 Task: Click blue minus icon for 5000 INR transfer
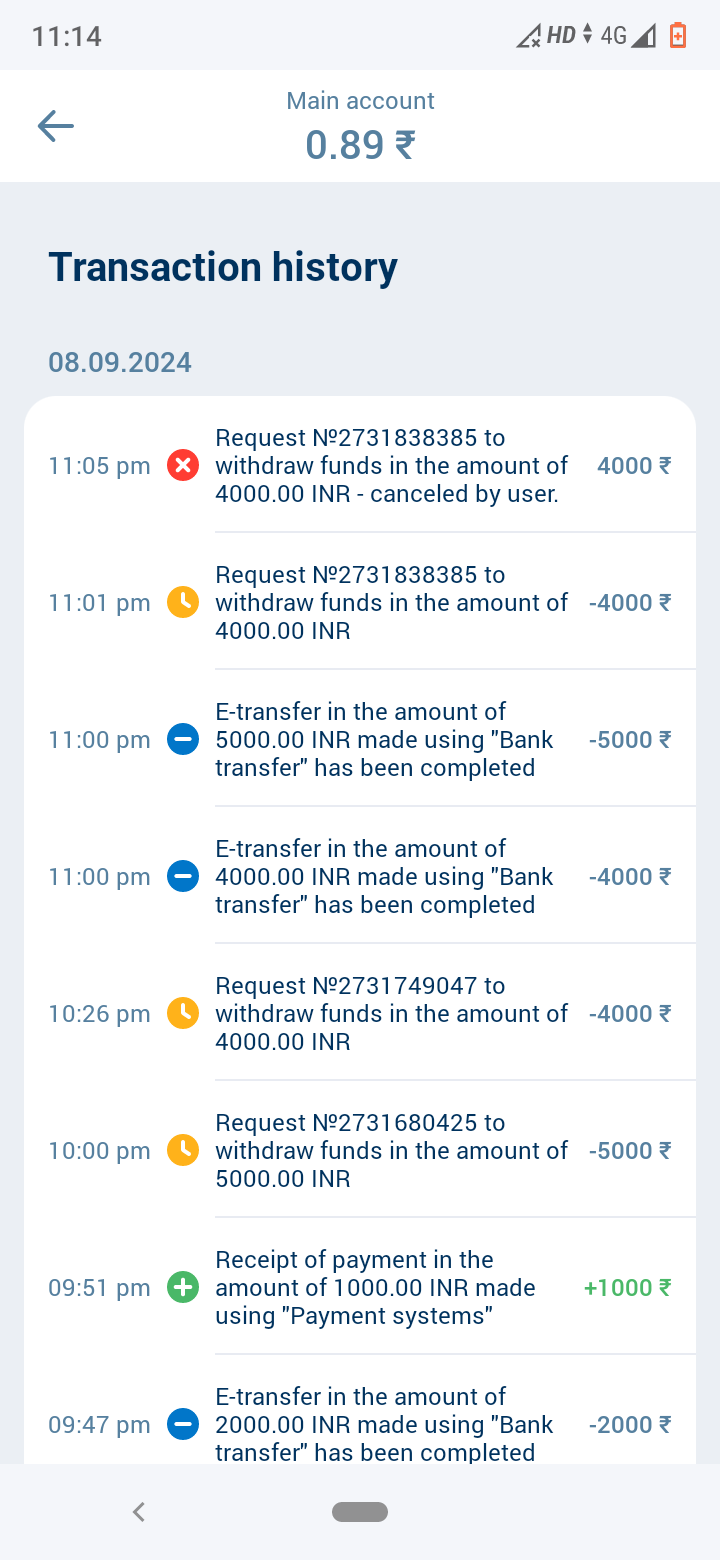(183, 740)
